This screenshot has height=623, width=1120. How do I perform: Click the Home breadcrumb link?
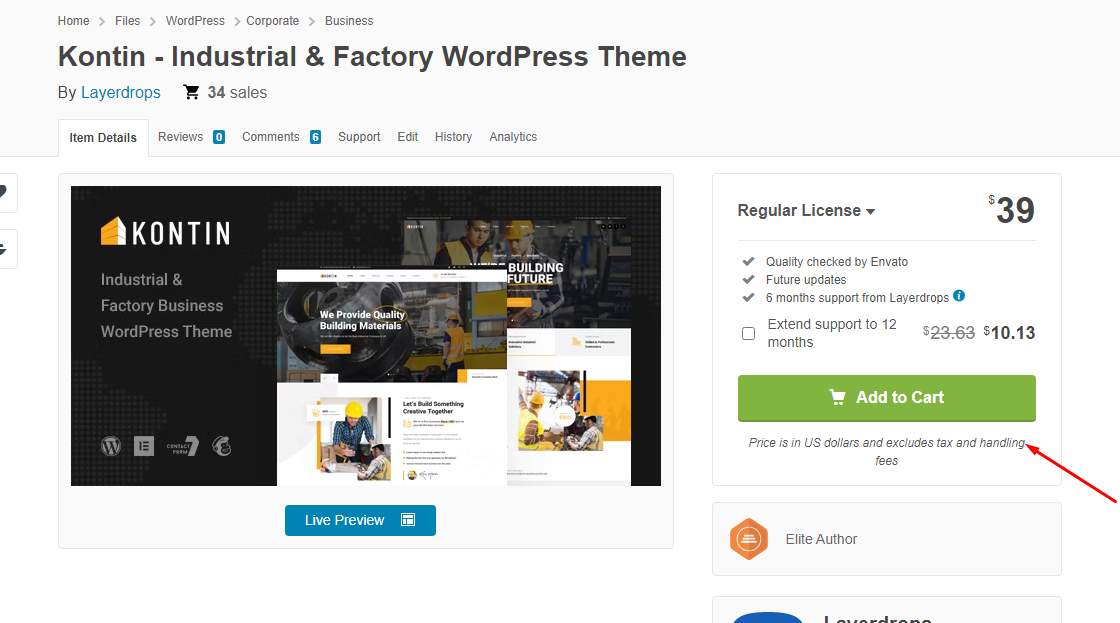[74, 21]
